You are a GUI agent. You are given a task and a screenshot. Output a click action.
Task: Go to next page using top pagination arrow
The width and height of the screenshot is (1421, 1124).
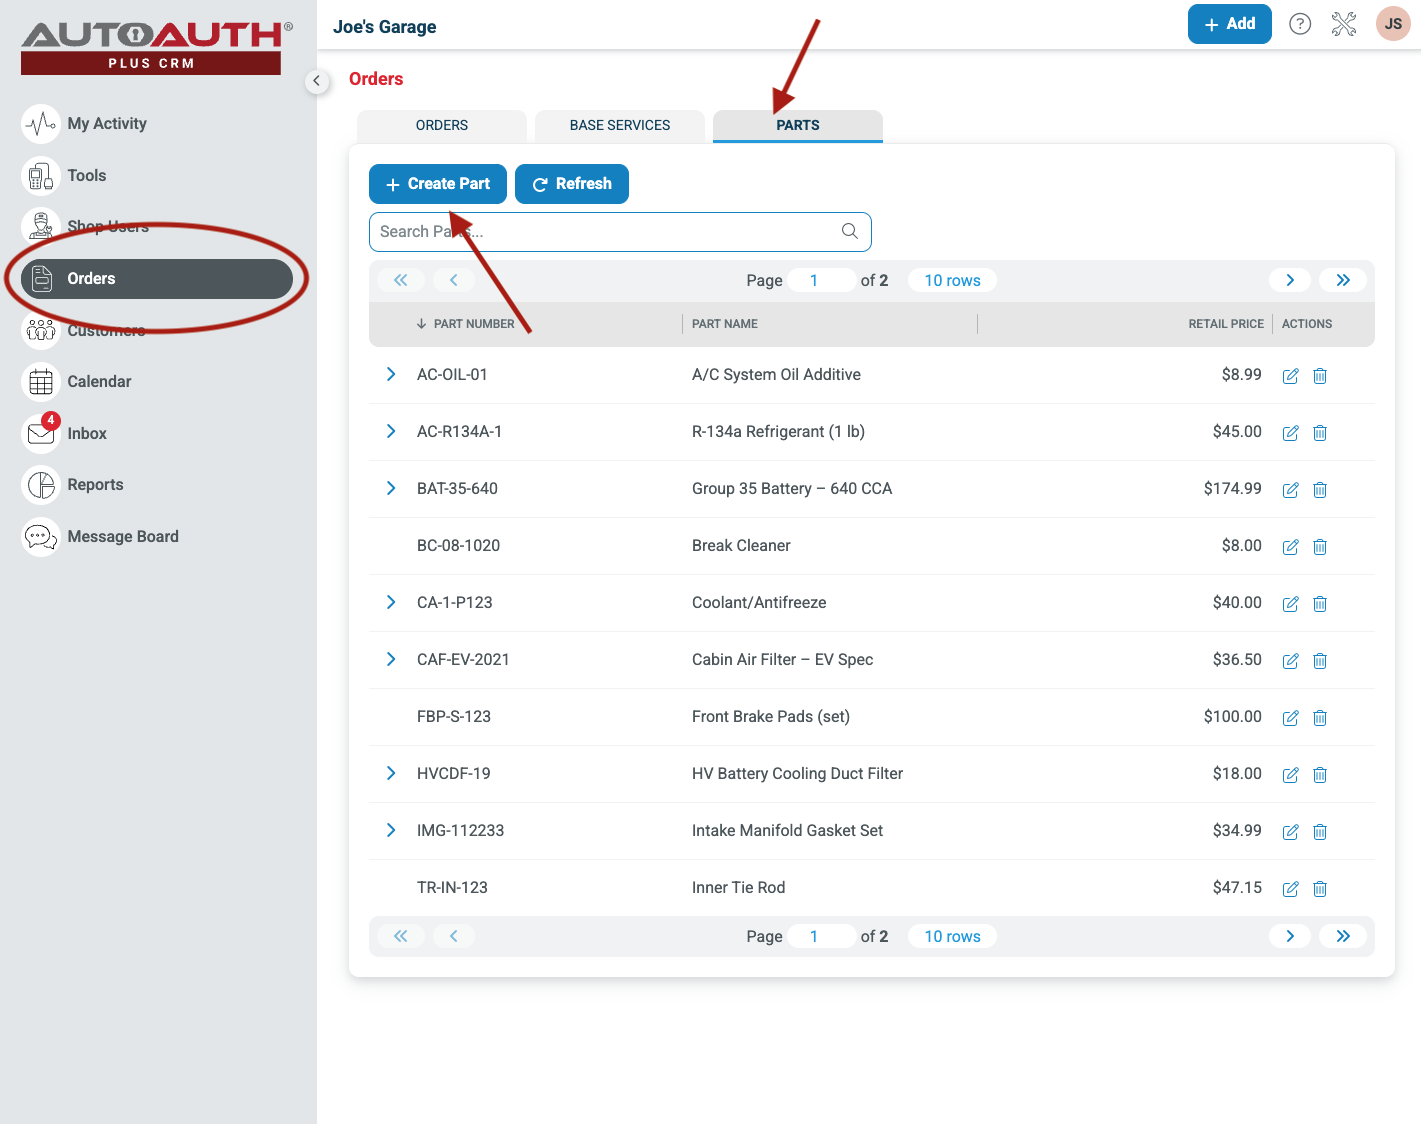[1289, 280]
